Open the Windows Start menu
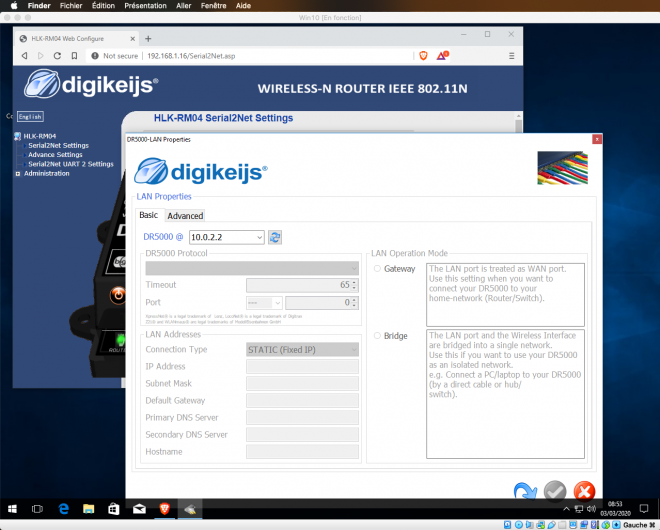660x530 pixels. point(12,509)
